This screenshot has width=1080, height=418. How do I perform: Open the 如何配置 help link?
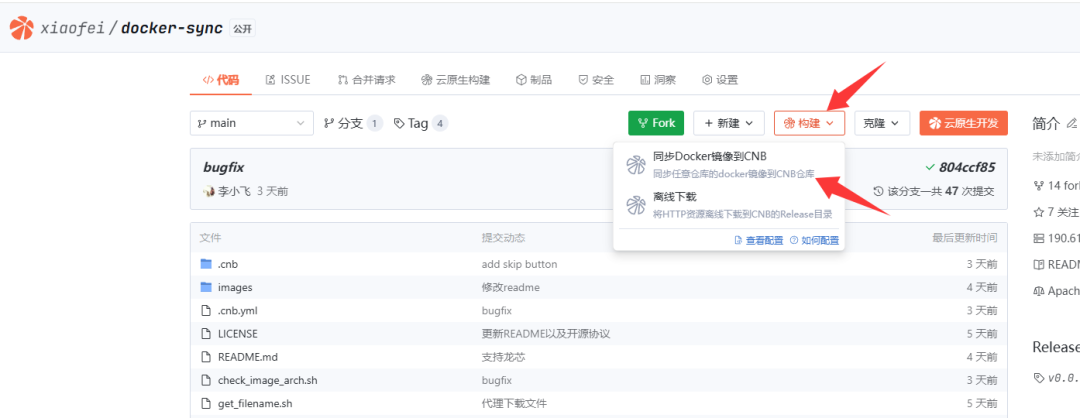click(815, 240)
